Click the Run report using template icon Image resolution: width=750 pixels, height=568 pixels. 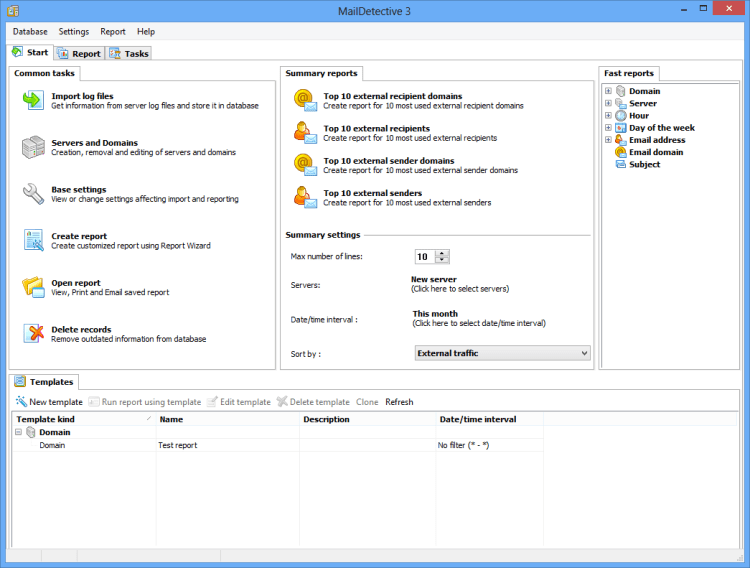click(94, 401)
